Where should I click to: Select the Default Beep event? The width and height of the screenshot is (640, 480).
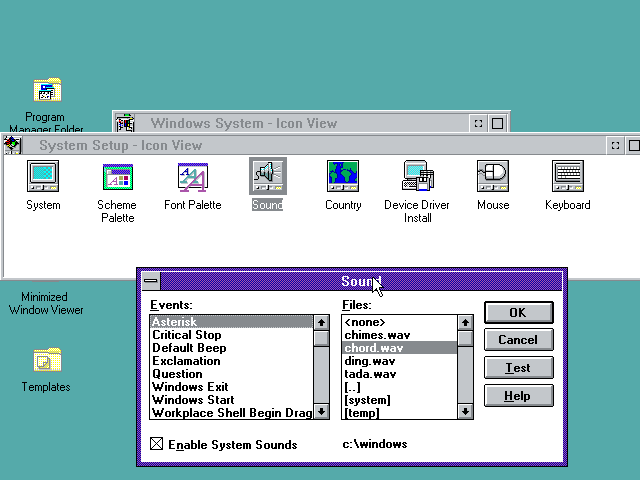[x=231, y=348]
